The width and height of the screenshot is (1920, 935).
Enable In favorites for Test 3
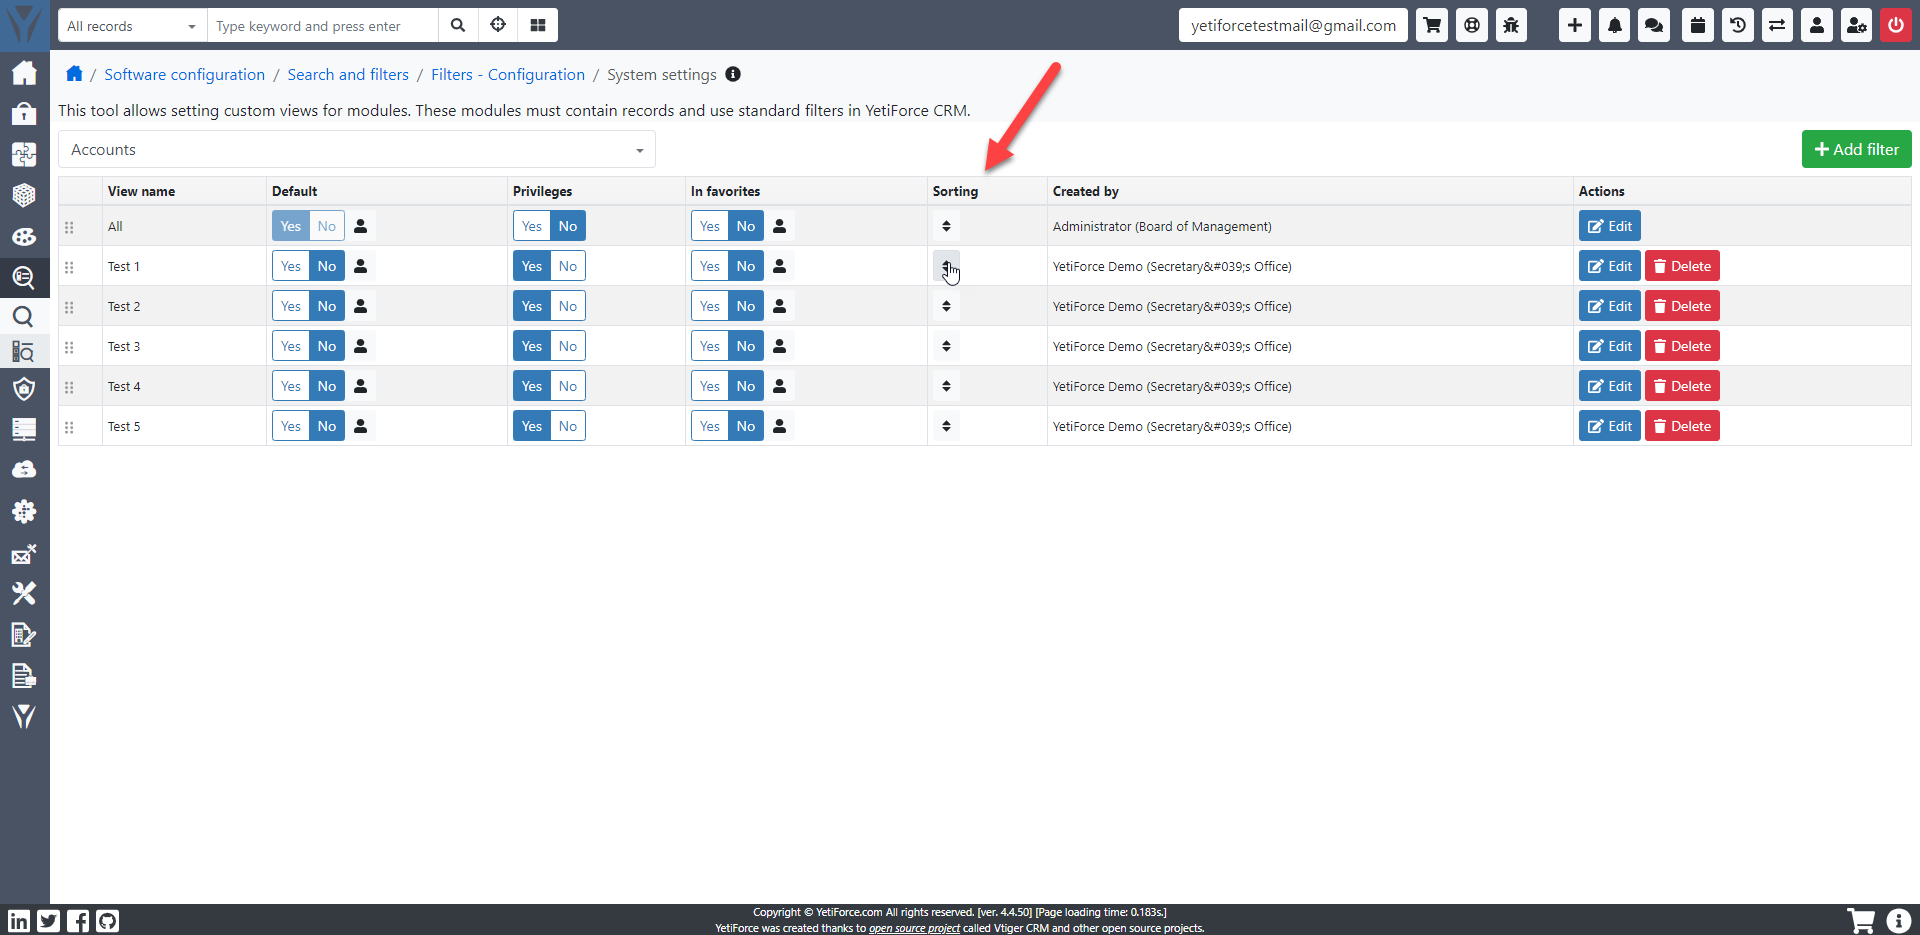tap(709, 345)
